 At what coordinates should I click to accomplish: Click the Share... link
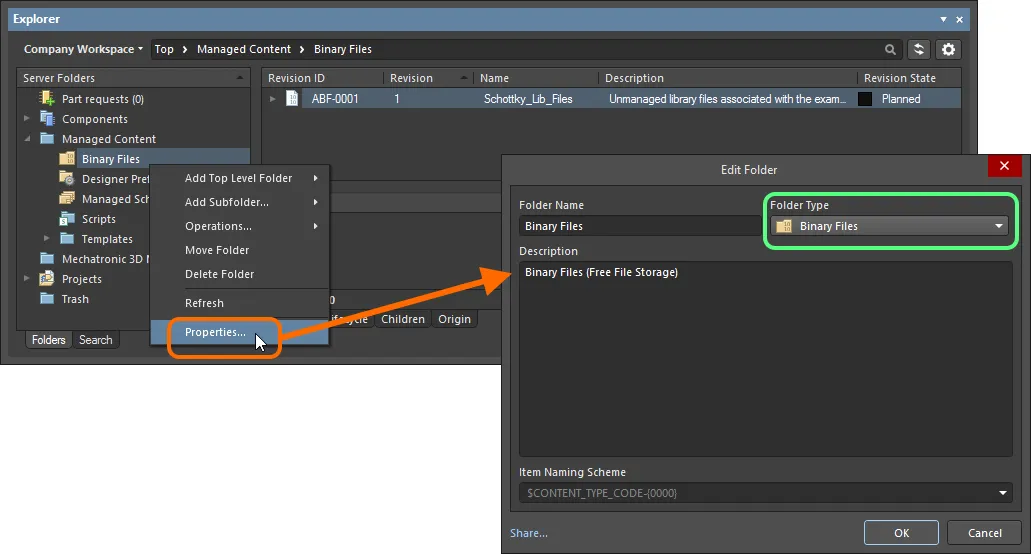(x=528, y=533)
